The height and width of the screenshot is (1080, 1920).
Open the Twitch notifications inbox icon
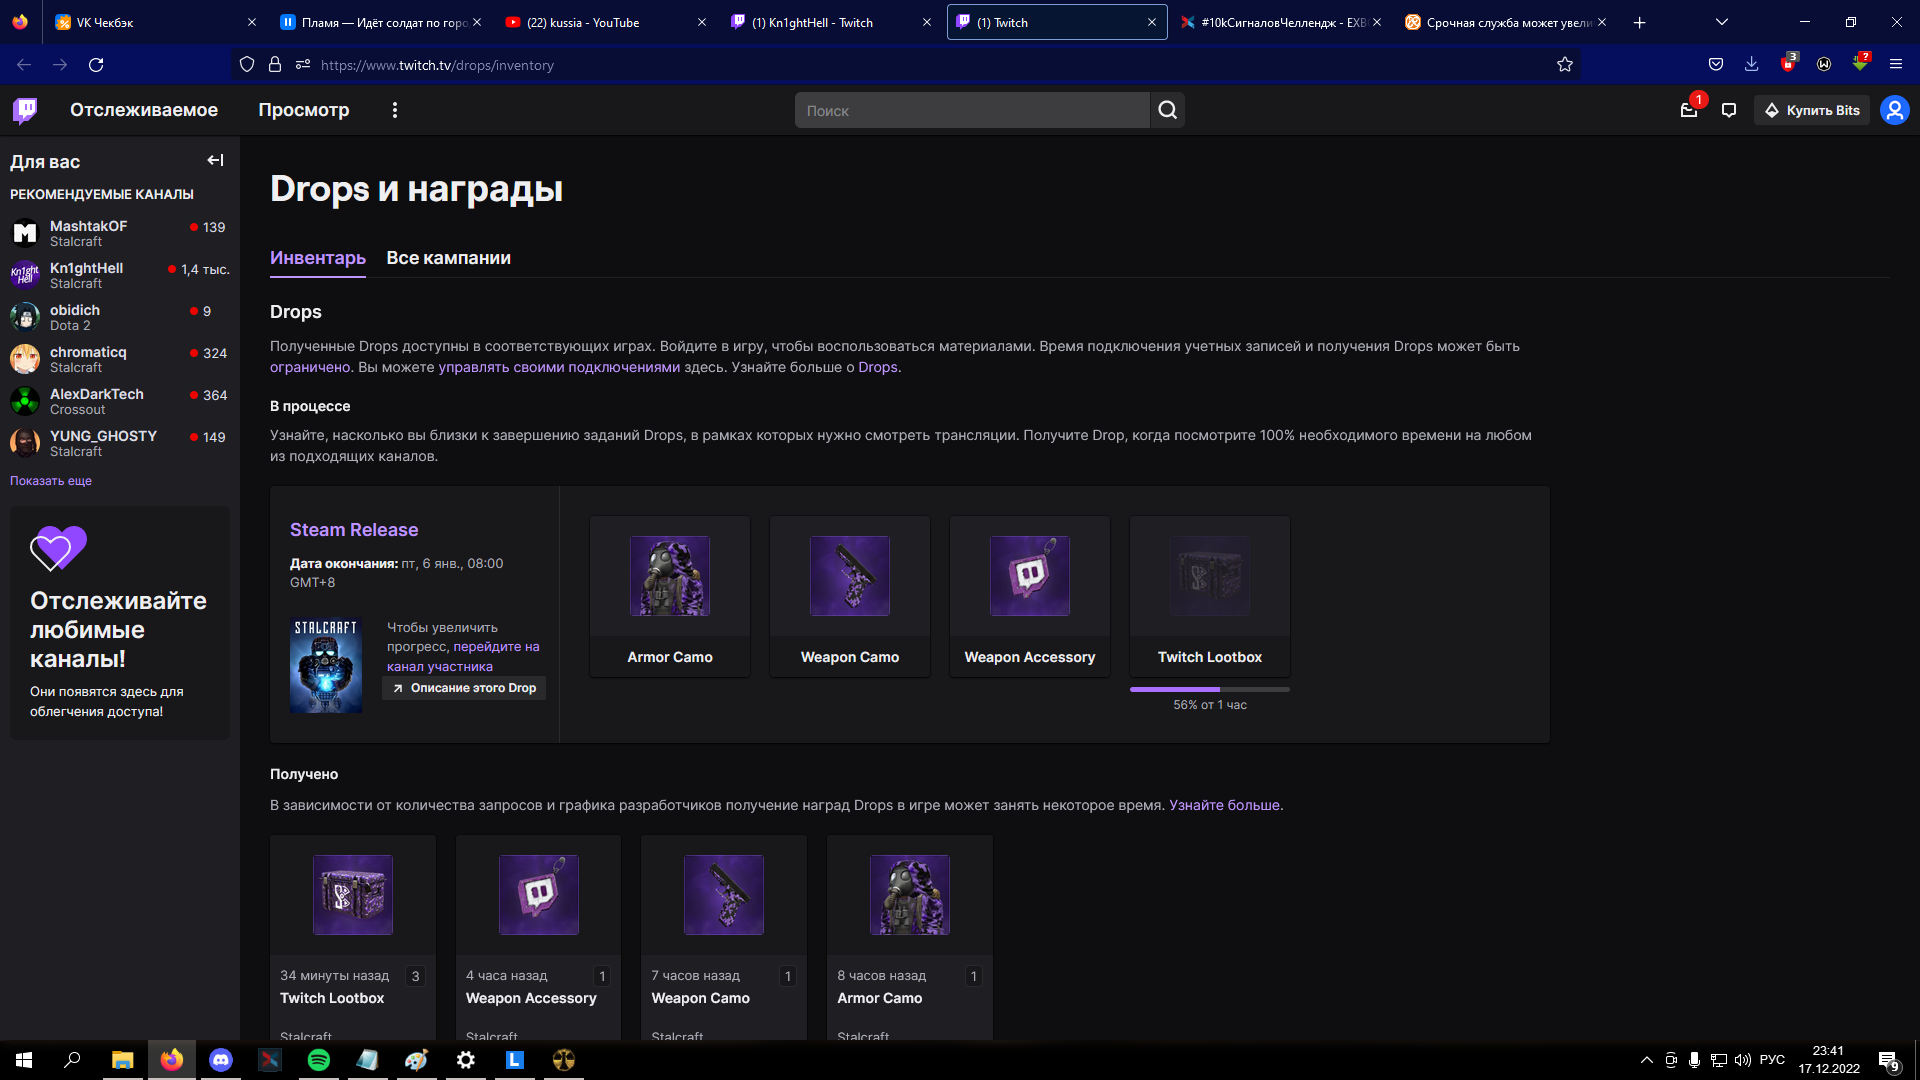pyautogui.click(x=1689, y=110)
